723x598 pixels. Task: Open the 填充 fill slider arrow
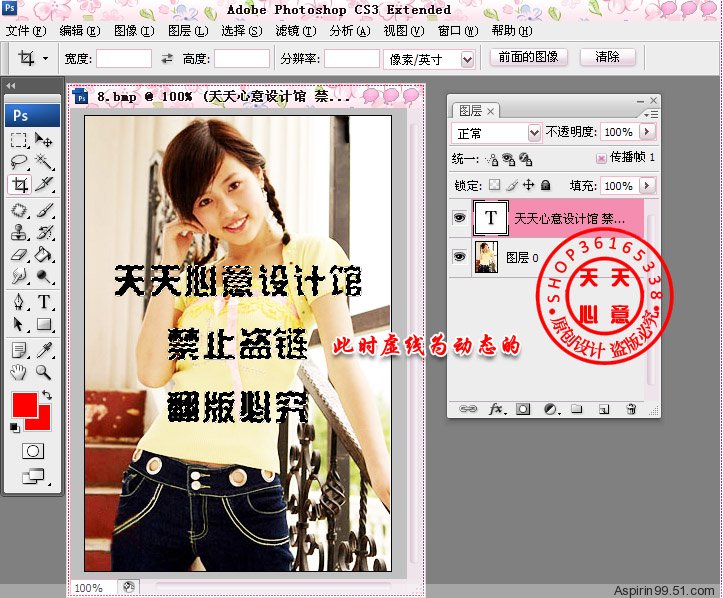click(x=647, y=185)
